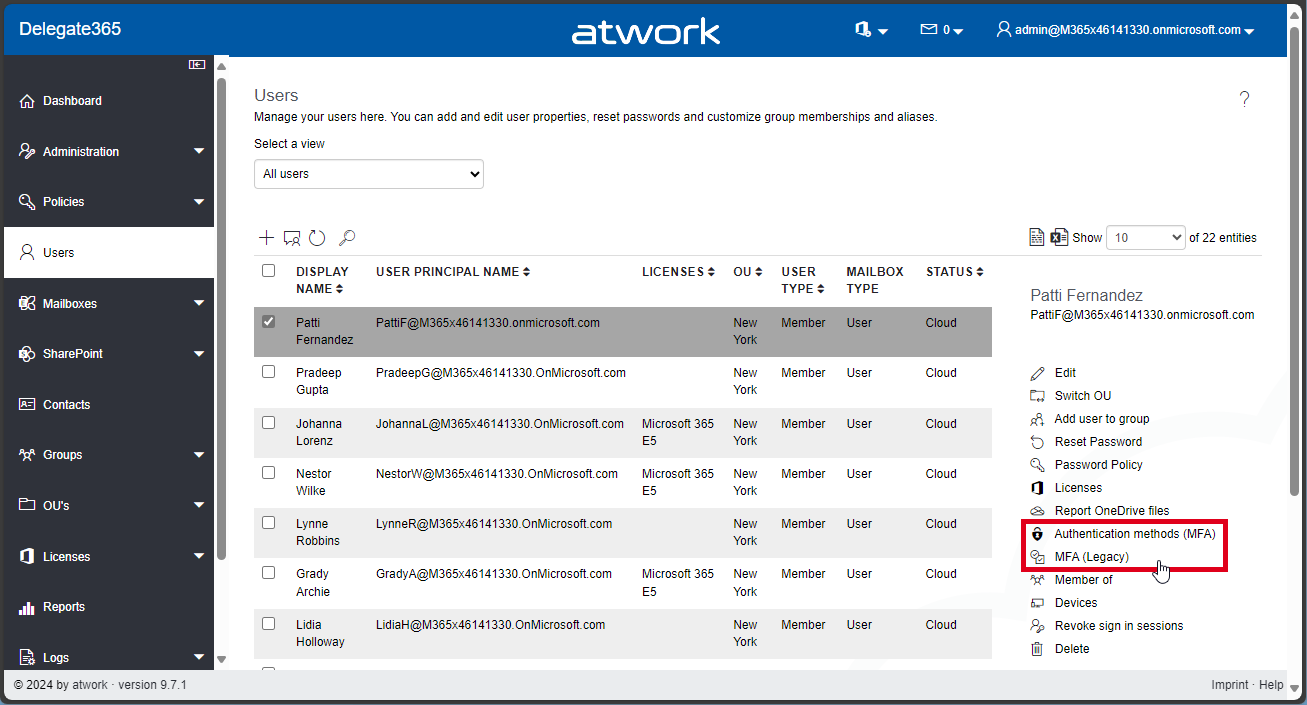Click the refresh icon above the table
The width and height of the screenshot is (1307, 705).
pos(317,238)
